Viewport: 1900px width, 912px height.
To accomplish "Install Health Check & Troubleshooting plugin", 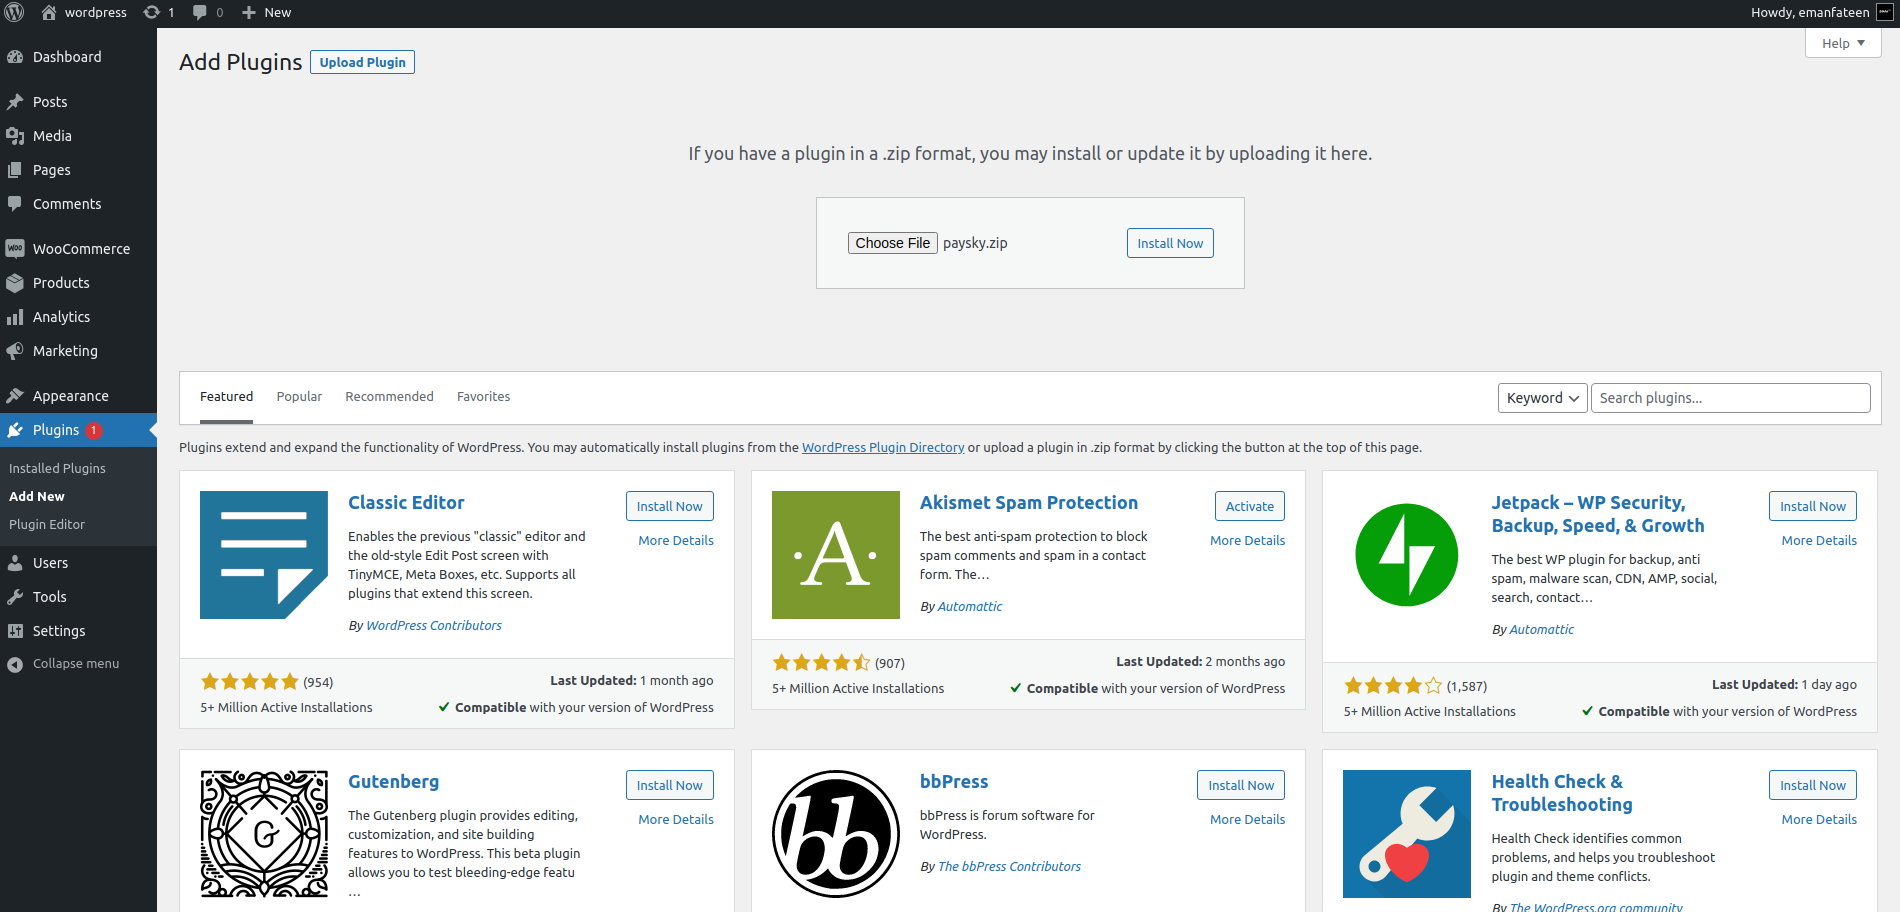I will click(x=1813, y=785).
